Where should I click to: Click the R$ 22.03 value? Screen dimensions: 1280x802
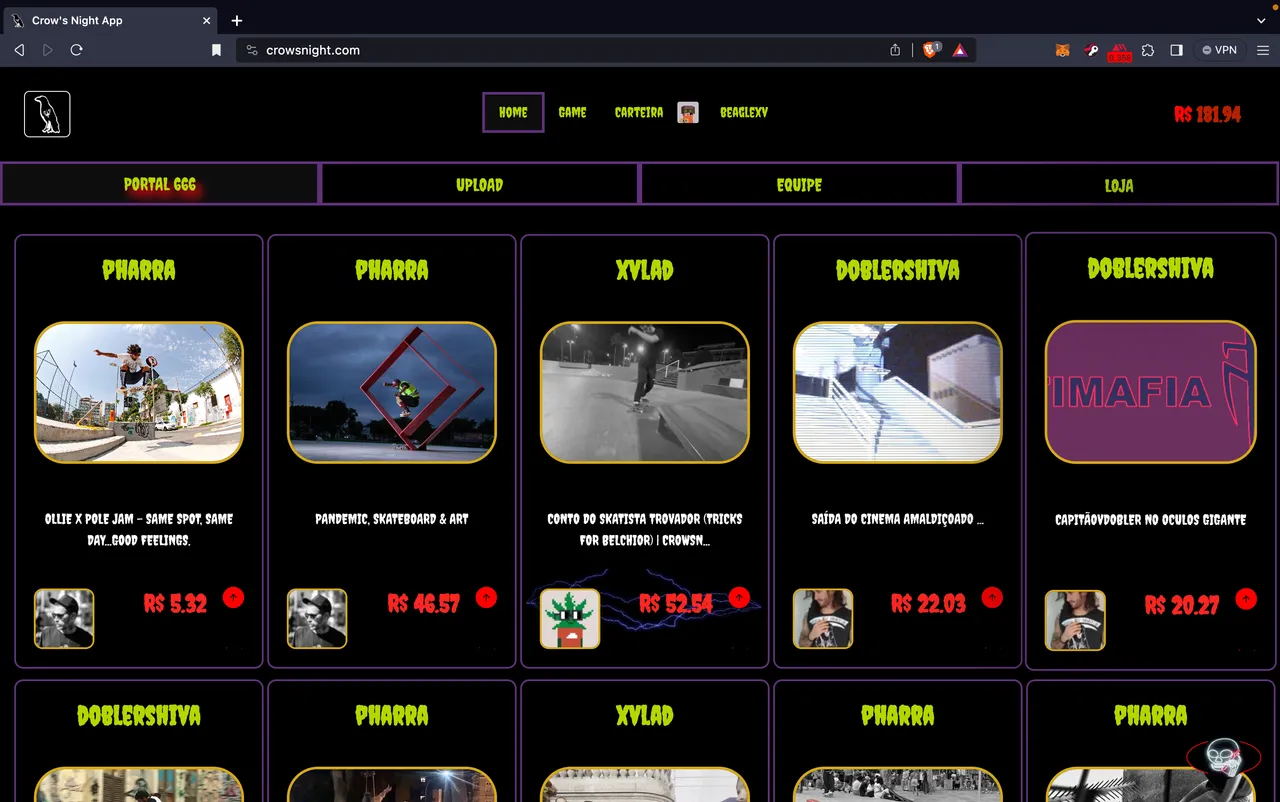(x=929, y=604)
